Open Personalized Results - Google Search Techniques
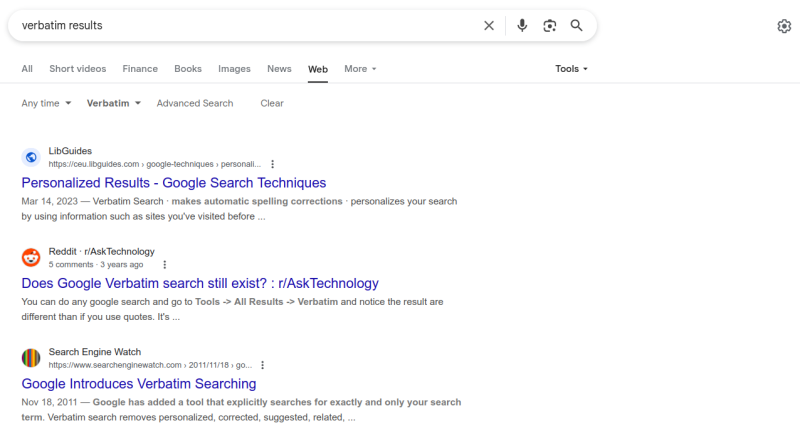 click(173, 183)
